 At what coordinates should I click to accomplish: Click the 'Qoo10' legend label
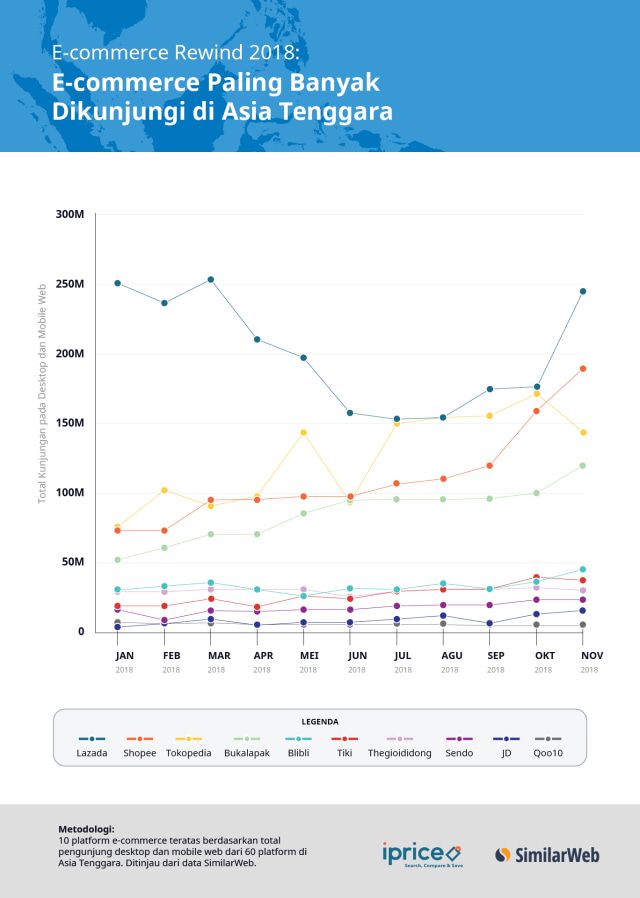[x=548, y=753]
